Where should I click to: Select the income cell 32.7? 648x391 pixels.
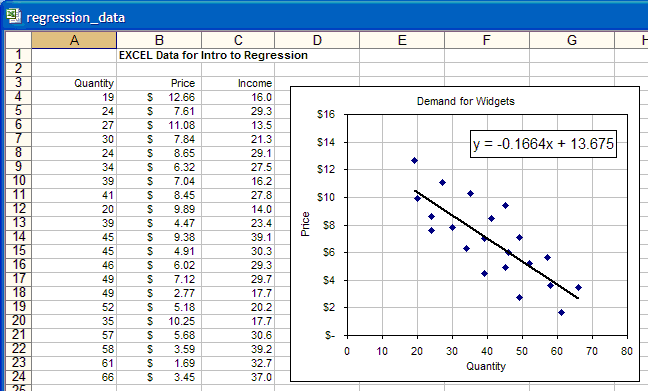point(238,363)
